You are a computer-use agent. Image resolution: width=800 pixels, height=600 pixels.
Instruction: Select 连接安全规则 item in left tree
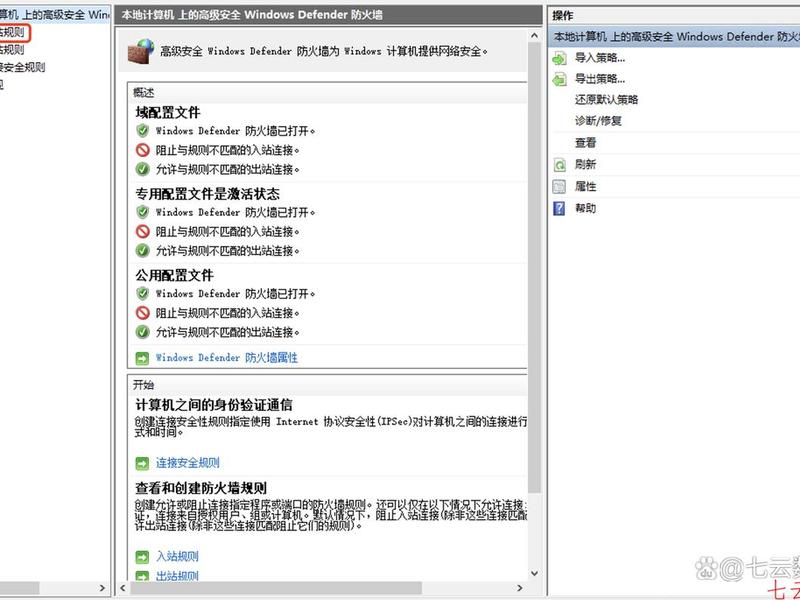click(22, 67)
